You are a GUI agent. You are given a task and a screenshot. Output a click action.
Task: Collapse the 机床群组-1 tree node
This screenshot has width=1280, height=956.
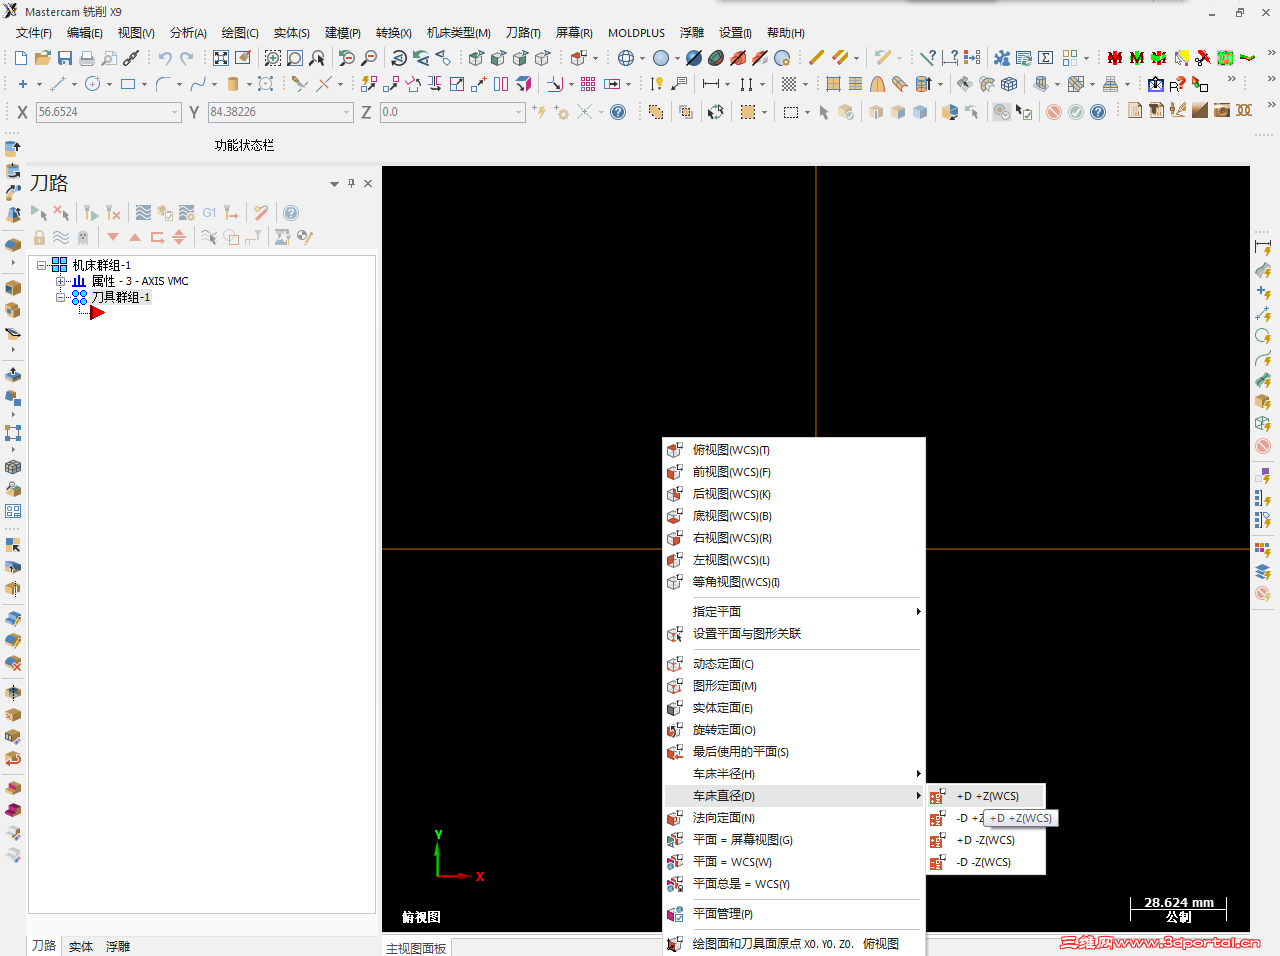pos(42,265)
